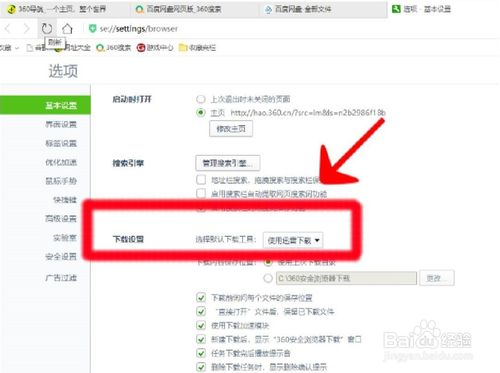500x373 pixels.
Task: Open the yellow 收藏夹栏 folder bookmark
Action: (x=197, y=48)
